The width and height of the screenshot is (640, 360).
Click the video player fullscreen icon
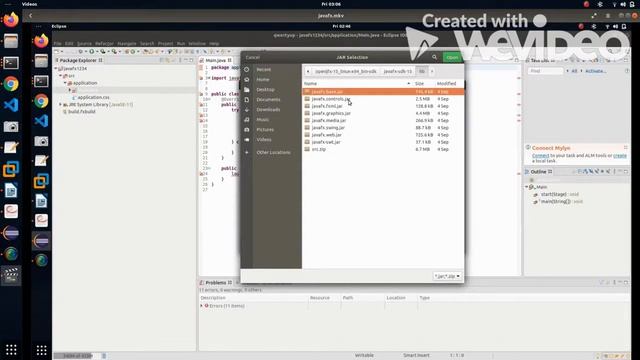pyautogui.click(x=594, y=16)
